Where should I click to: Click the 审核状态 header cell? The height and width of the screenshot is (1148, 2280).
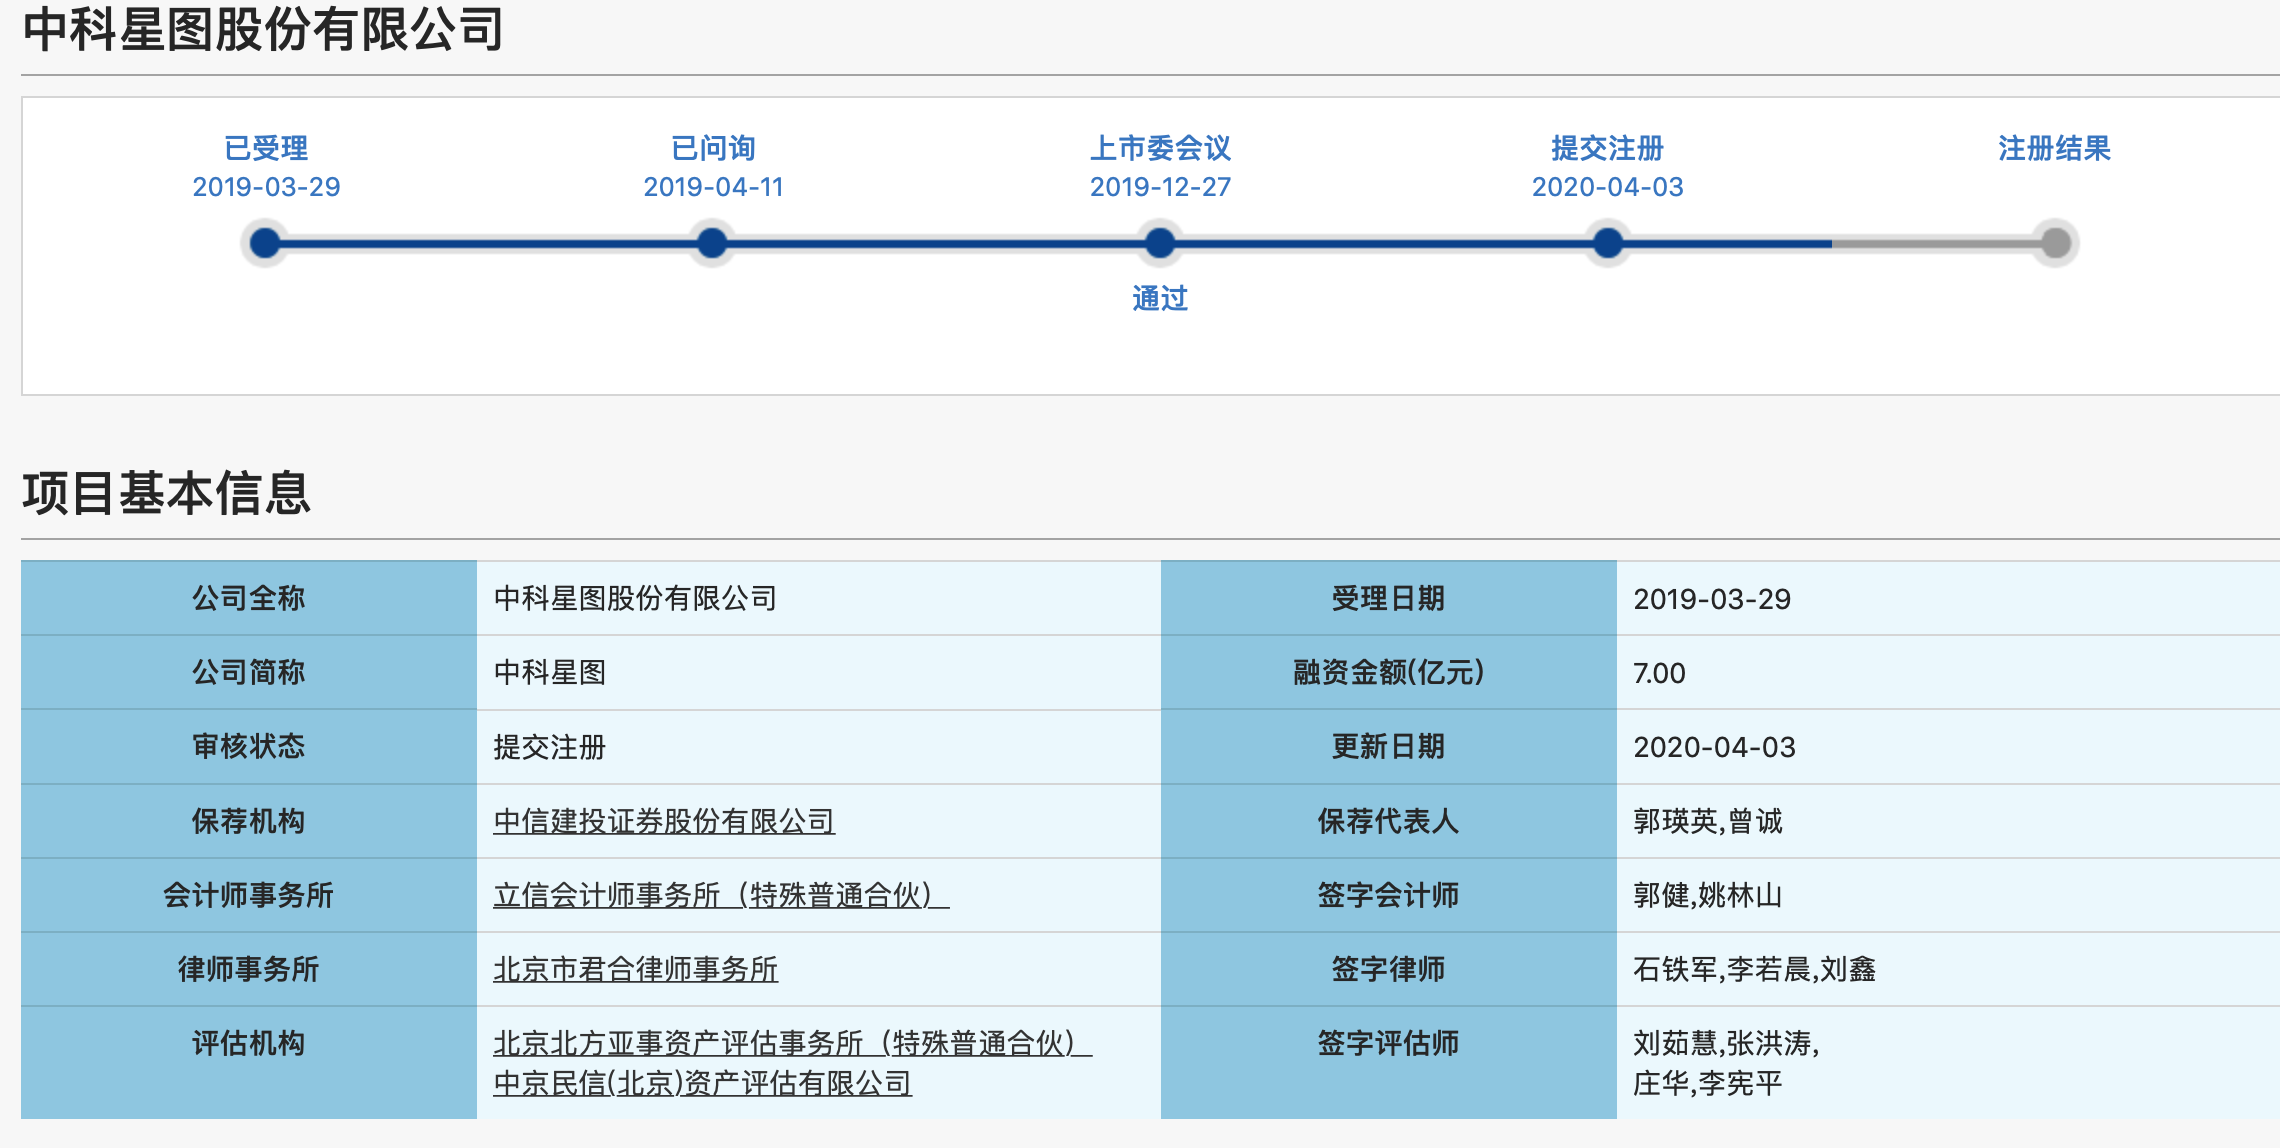(x=249, y=746)
